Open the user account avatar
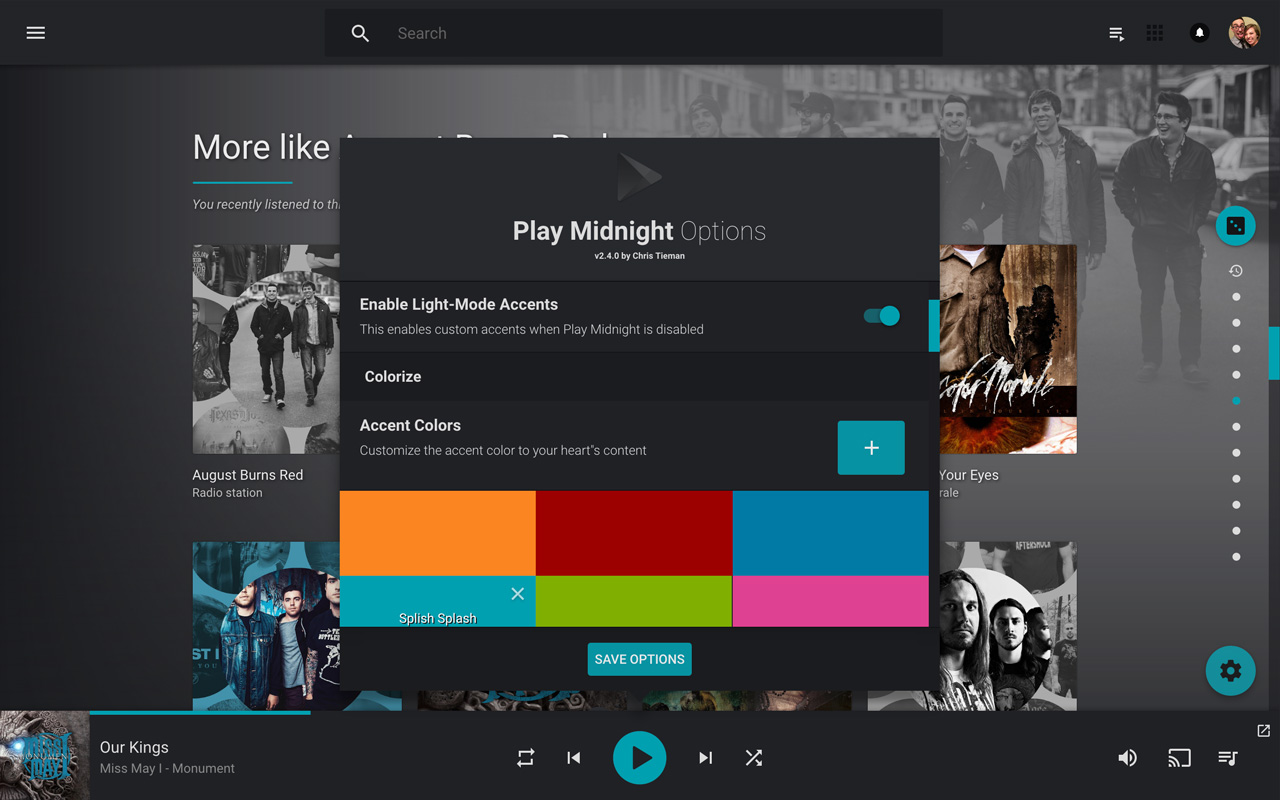This screenshot has width=1280, height=800. click(1244, 33)
